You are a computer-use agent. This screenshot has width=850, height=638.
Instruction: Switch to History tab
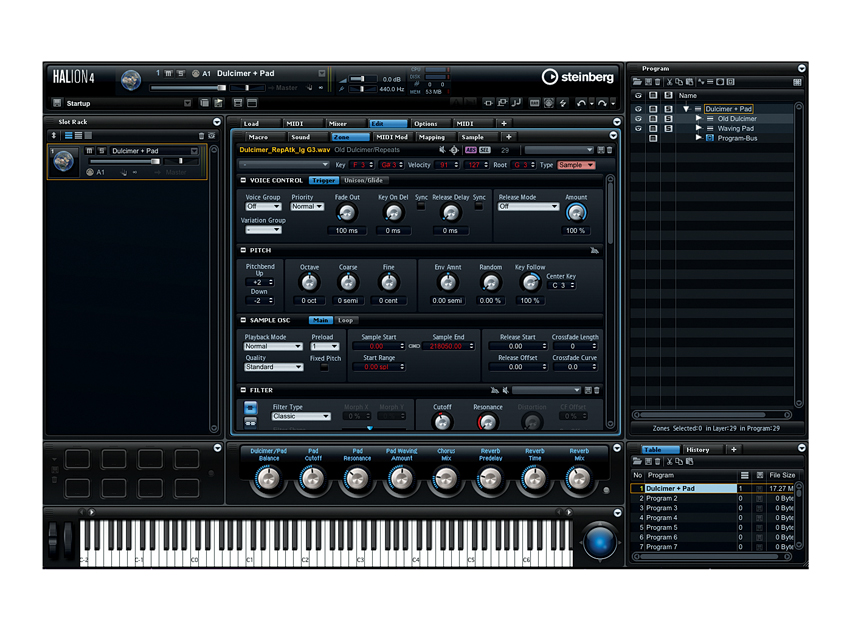(x=701, y=449)
